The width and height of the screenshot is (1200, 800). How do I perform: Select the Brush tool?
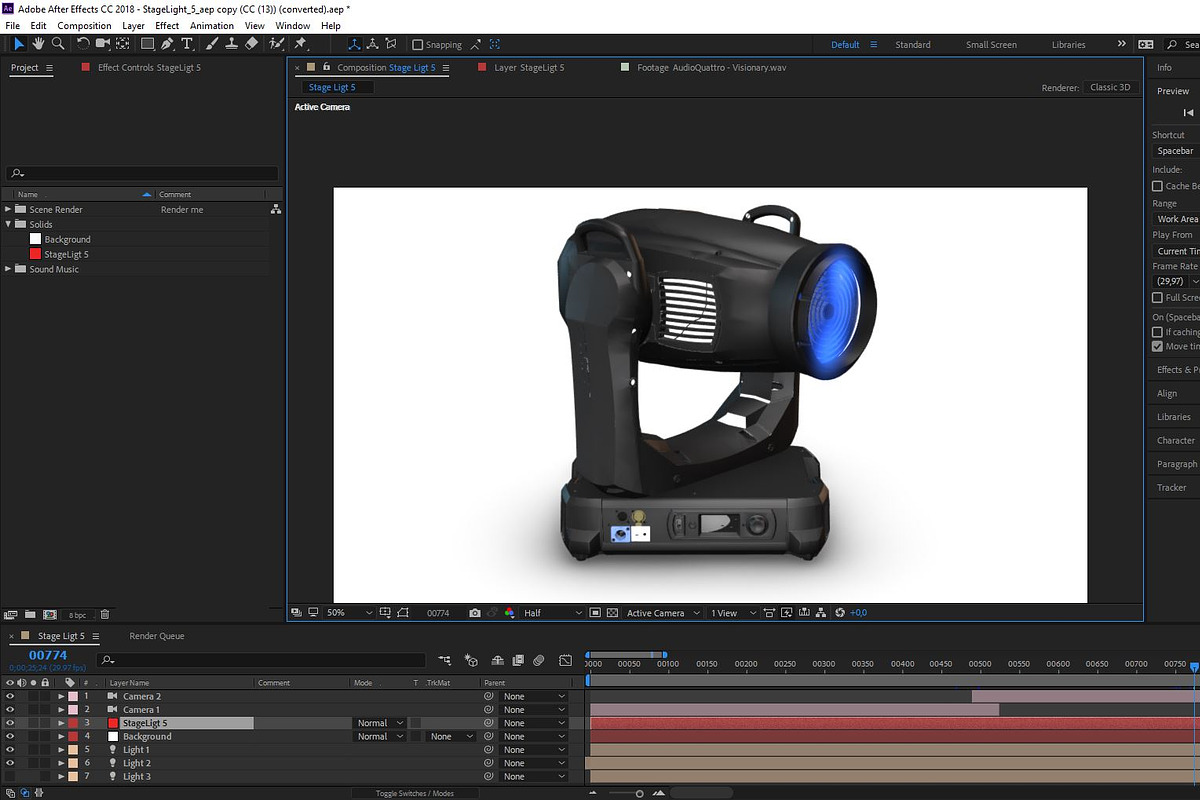click(212, 44)
